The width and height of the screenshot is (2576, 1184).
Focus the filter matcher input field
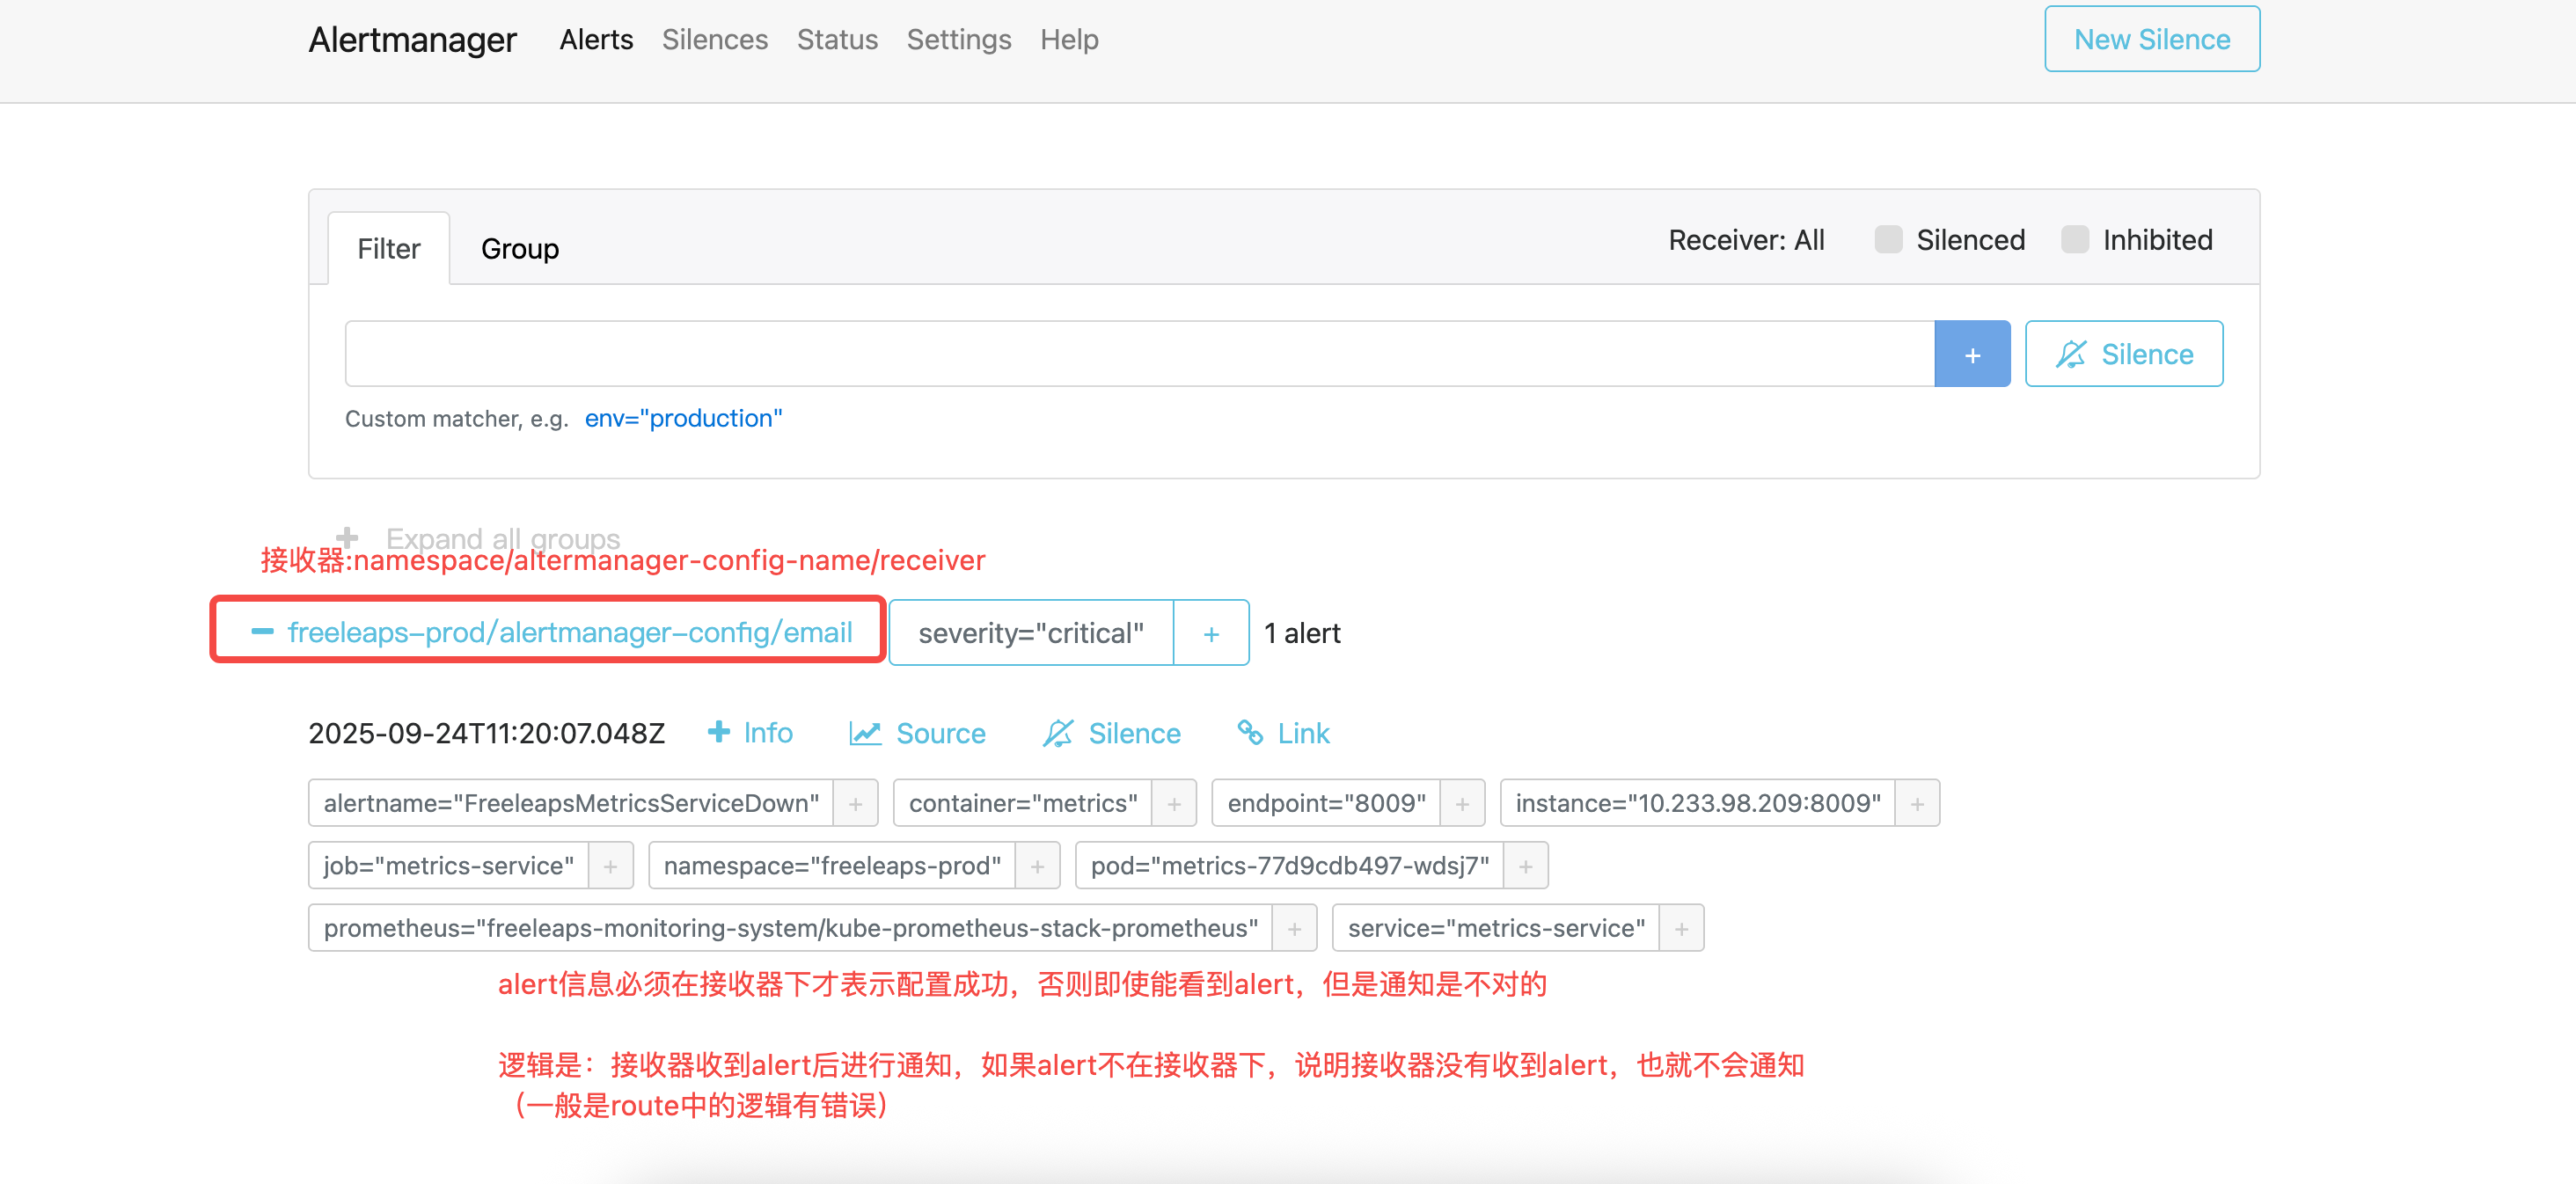click(1139, 354)
